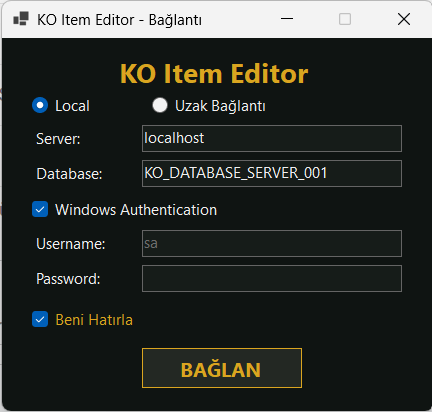
Task: Click the empty Password field
Action: [272, 278]
